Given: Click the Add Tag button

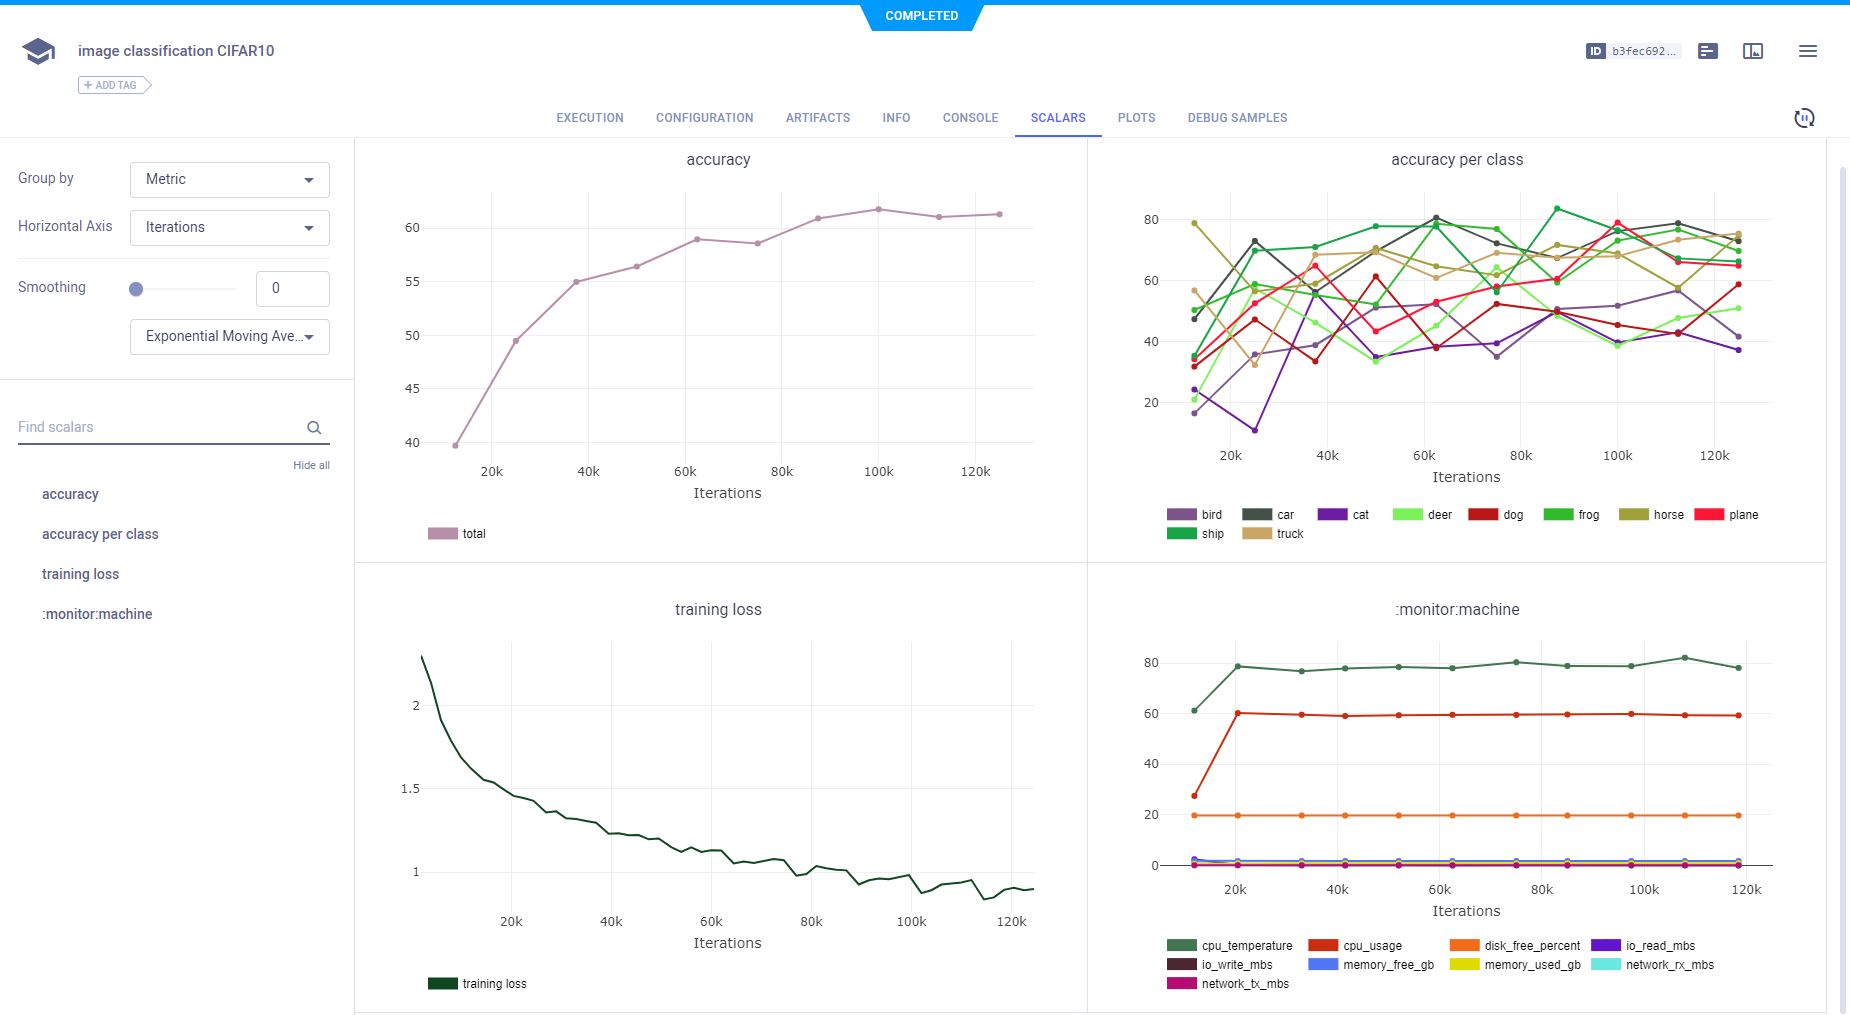Looking at the screenshot, I should click(x=113, y=85).
